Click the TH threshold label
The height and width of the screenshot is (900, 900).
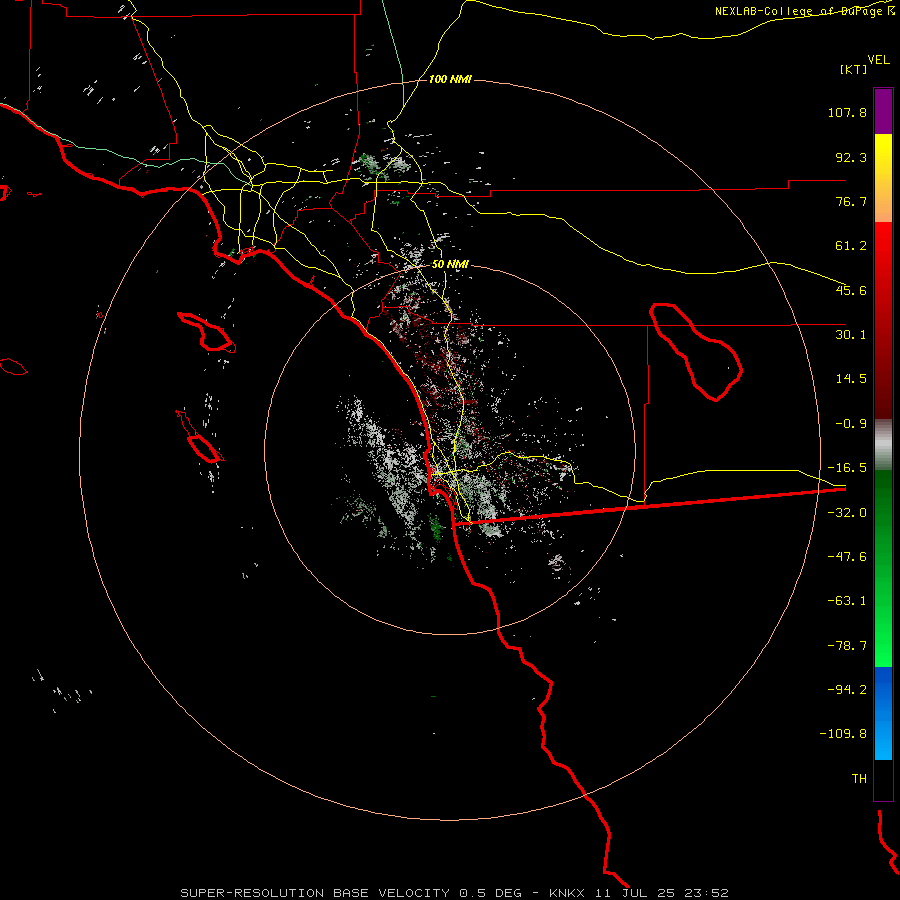[859, 779]
